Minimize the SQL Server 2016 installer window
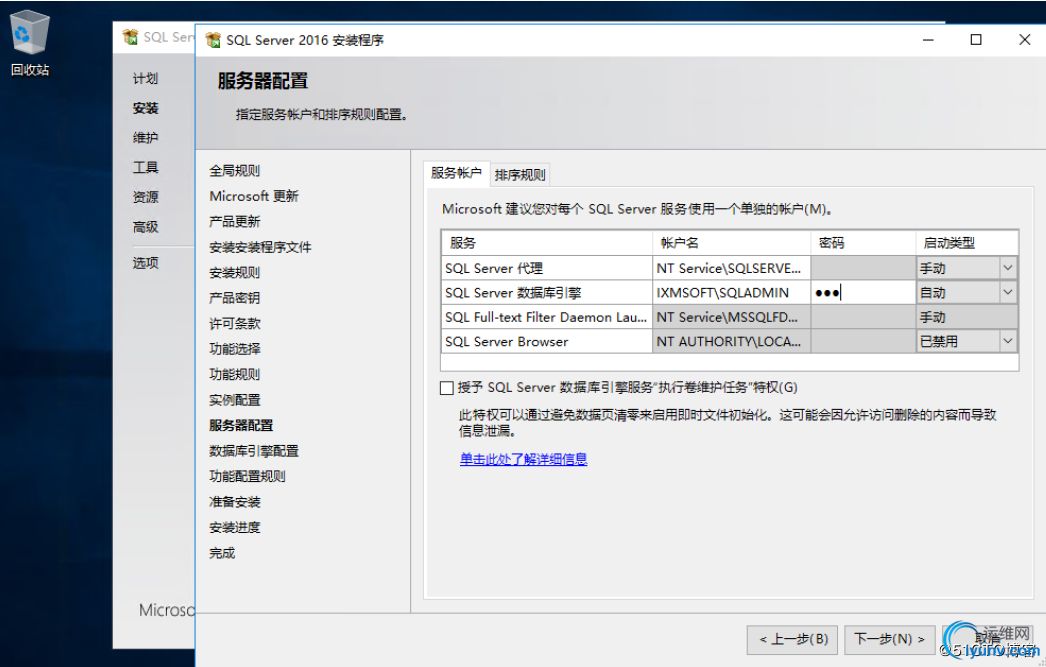Screen dimensions: 1046x667 [928, 40]
